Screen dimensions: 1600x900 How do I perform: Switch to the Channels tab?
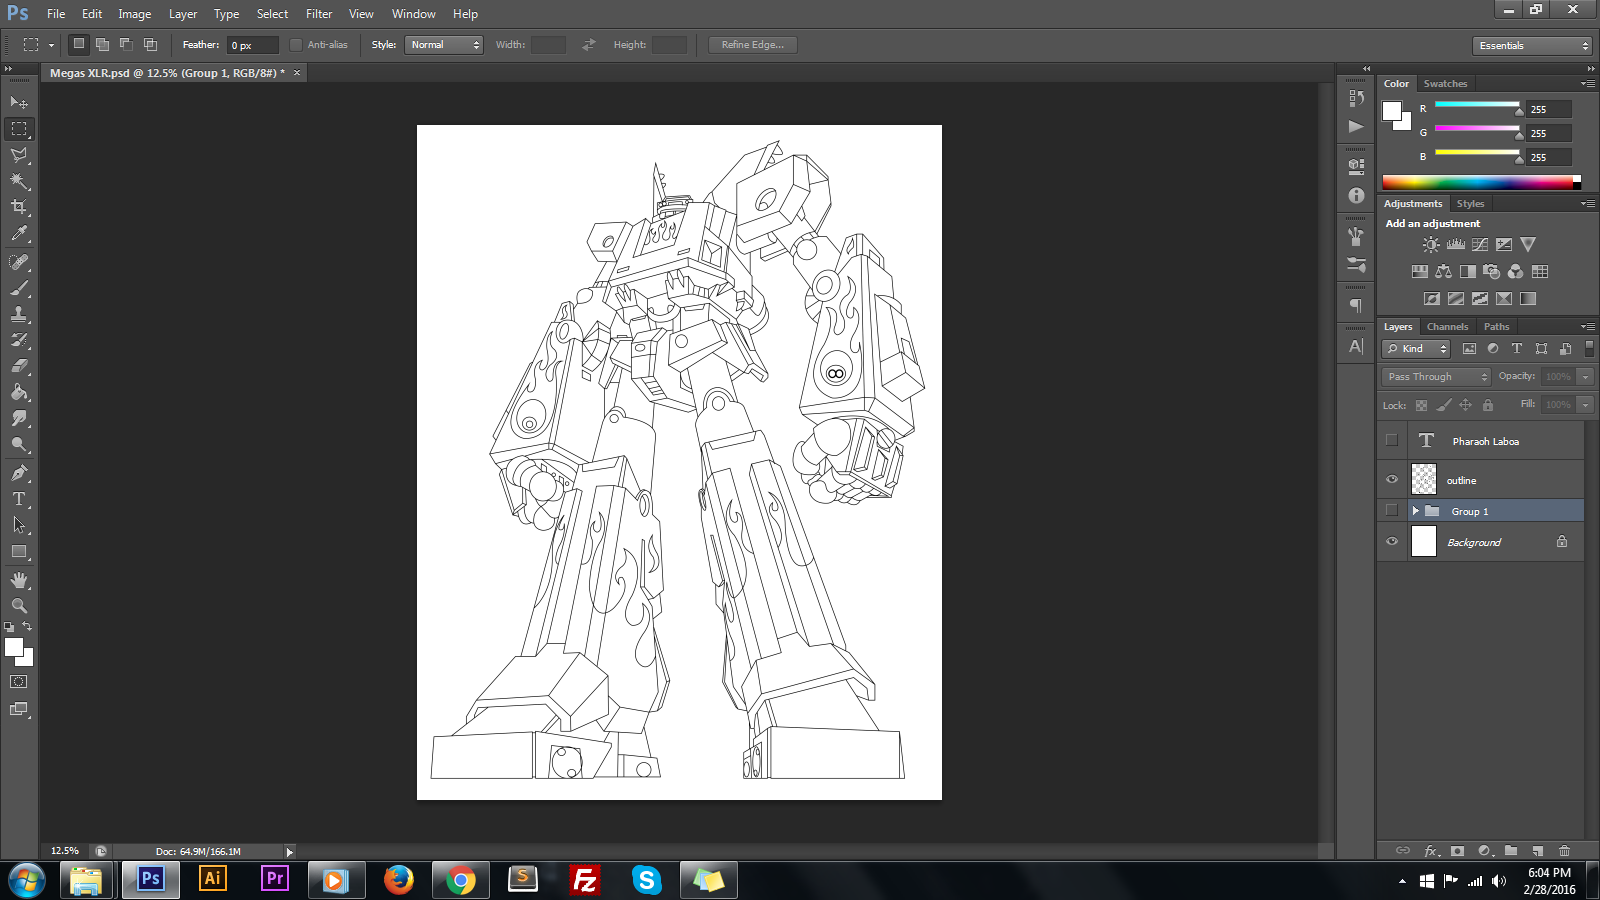pos(1447,327)
